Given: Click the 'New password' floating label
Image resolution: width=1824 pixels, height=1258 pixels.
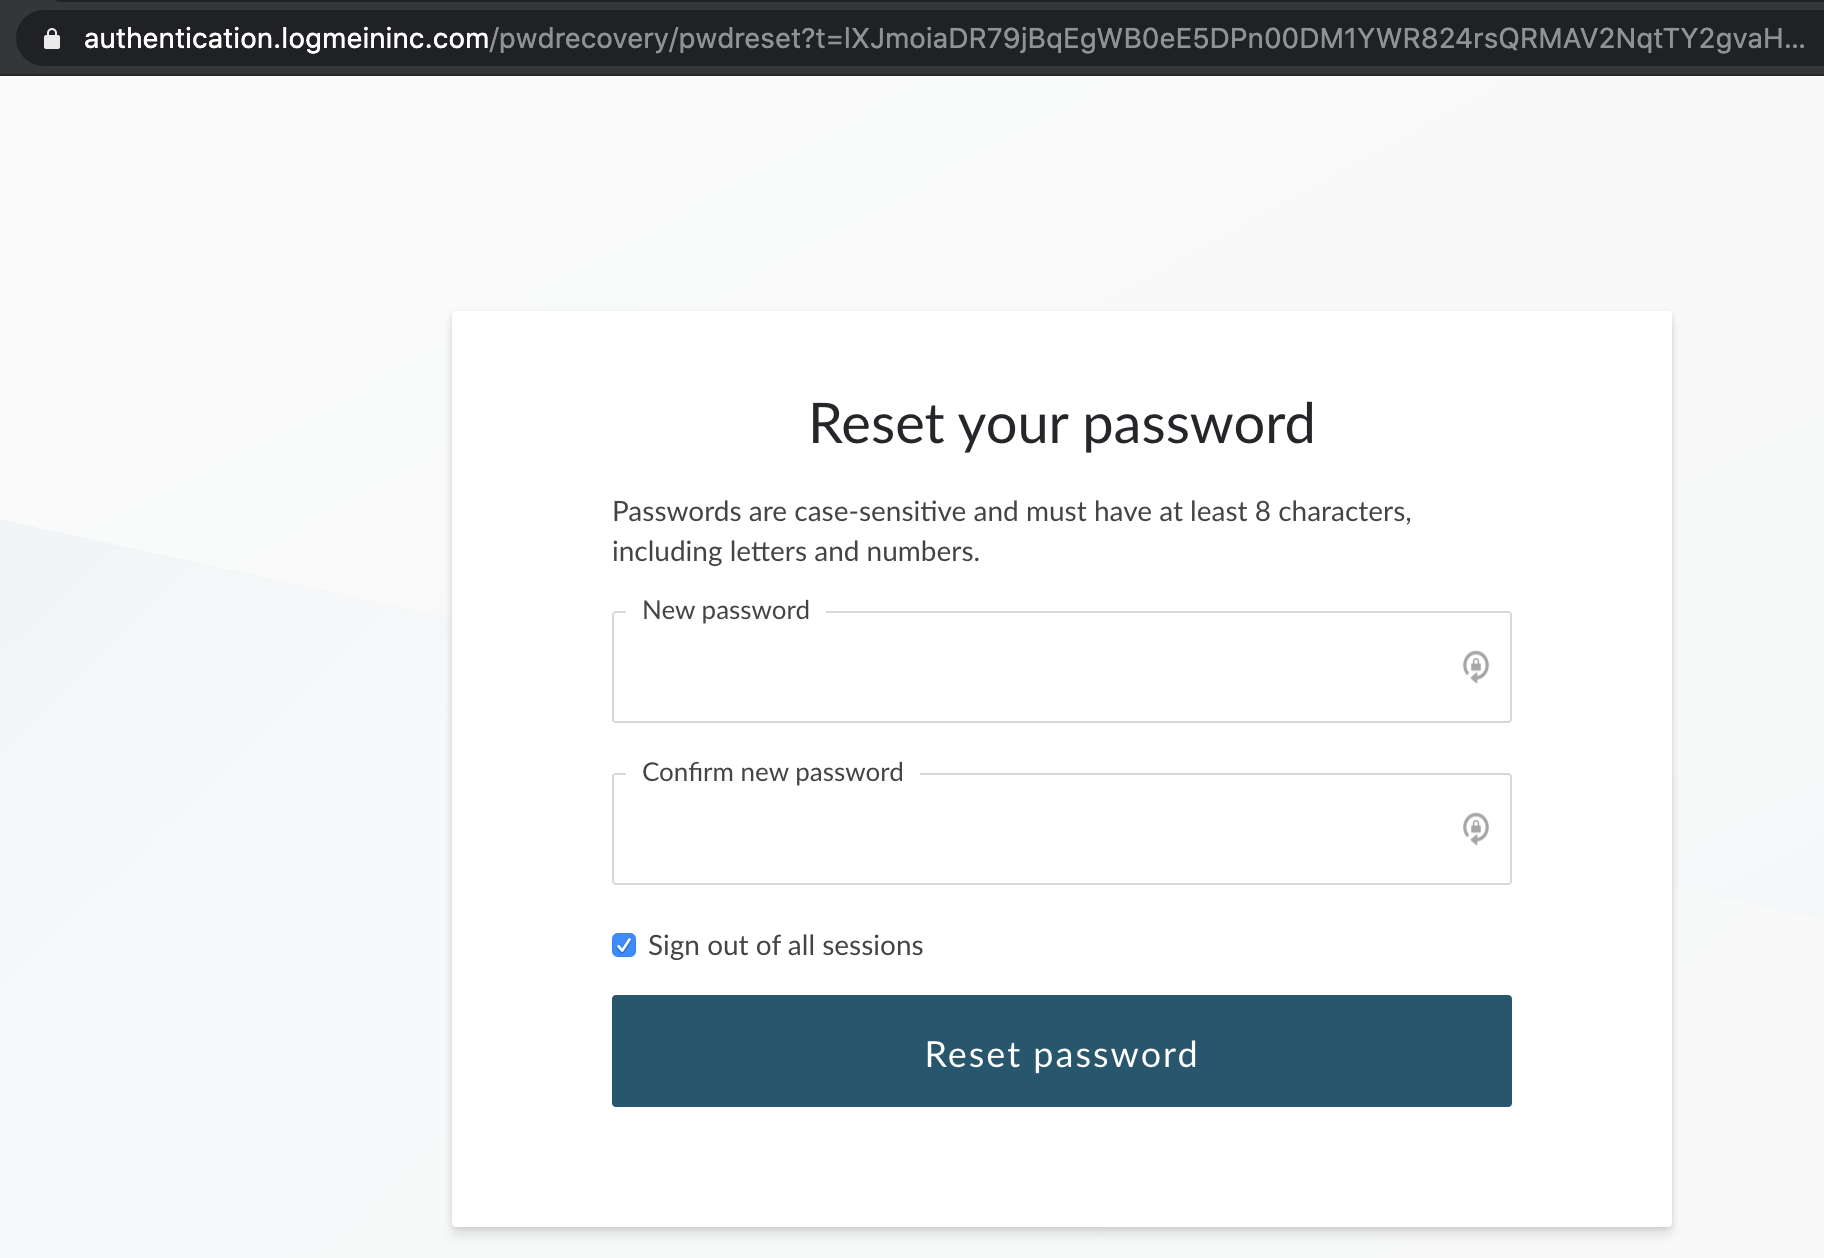Looking at the screenshot, I should (x=726, y=610).
